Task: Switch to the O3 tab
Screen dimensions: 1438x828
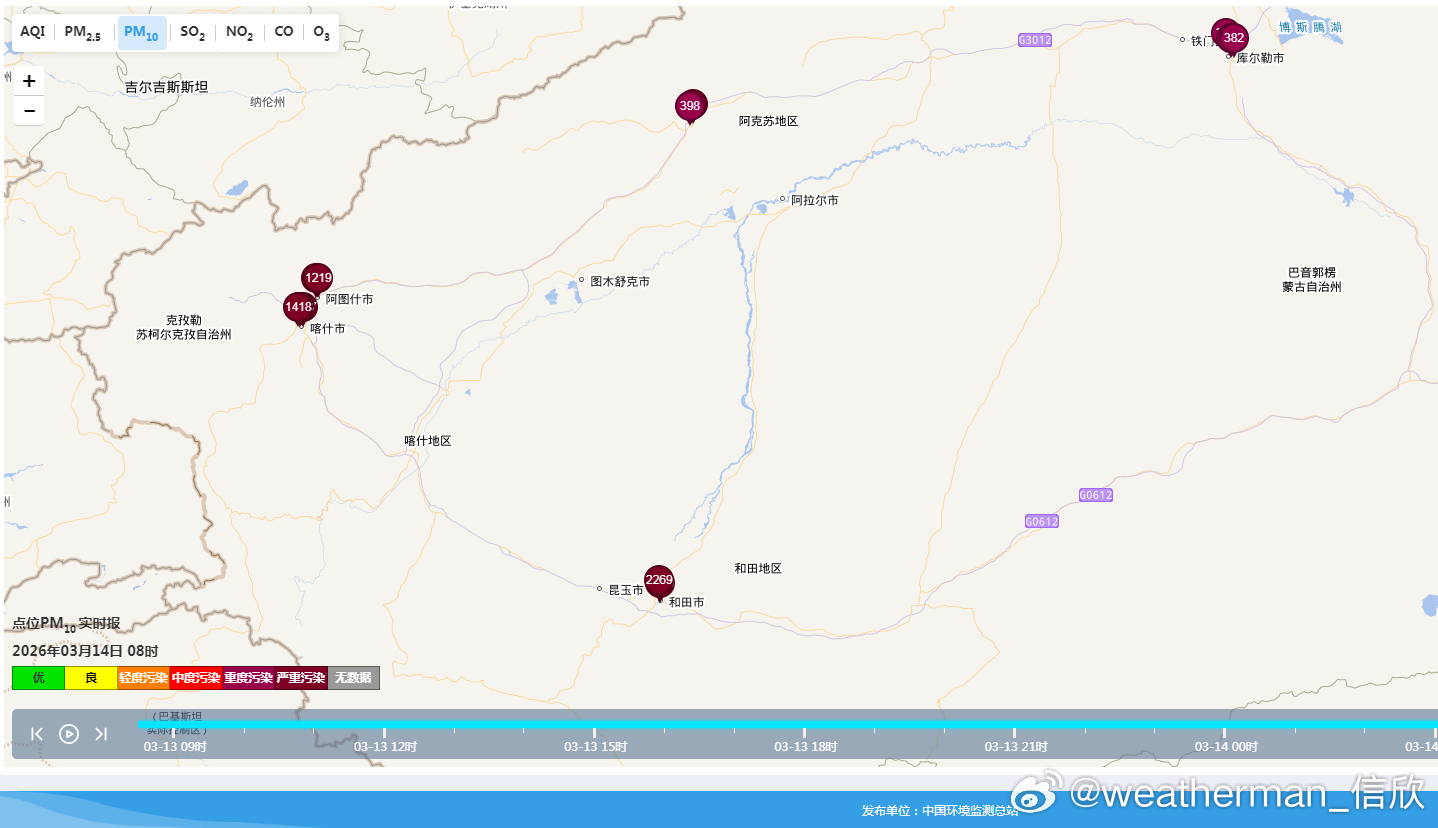Action: (321, 32)
